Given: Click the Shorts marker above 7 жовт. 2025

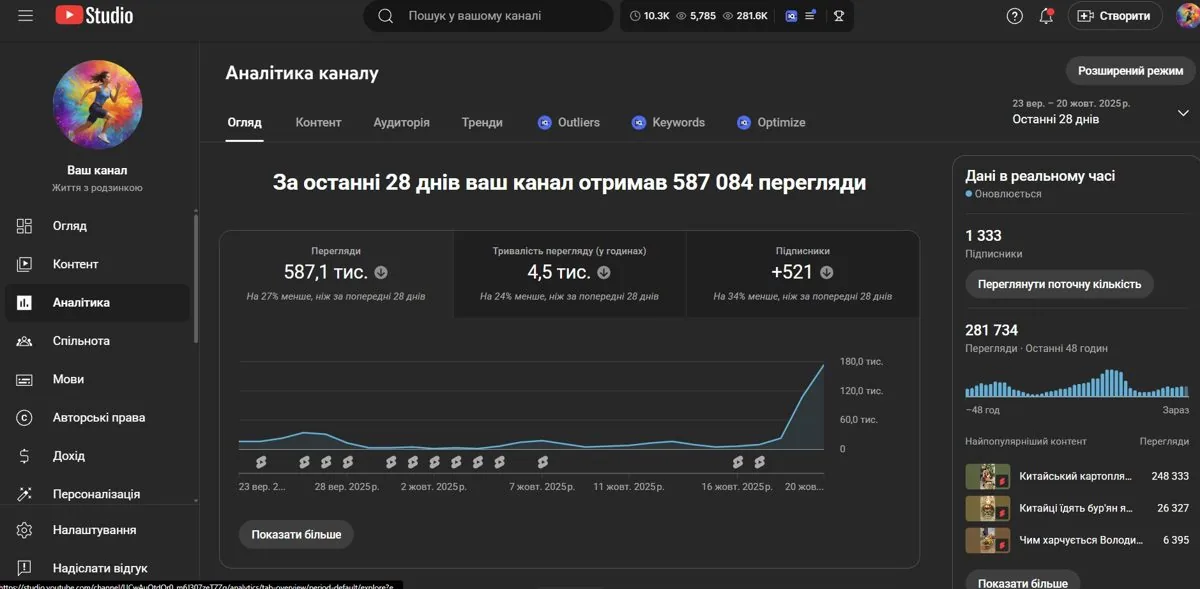Looking at the screenshot, I should [x=543, y=462].
